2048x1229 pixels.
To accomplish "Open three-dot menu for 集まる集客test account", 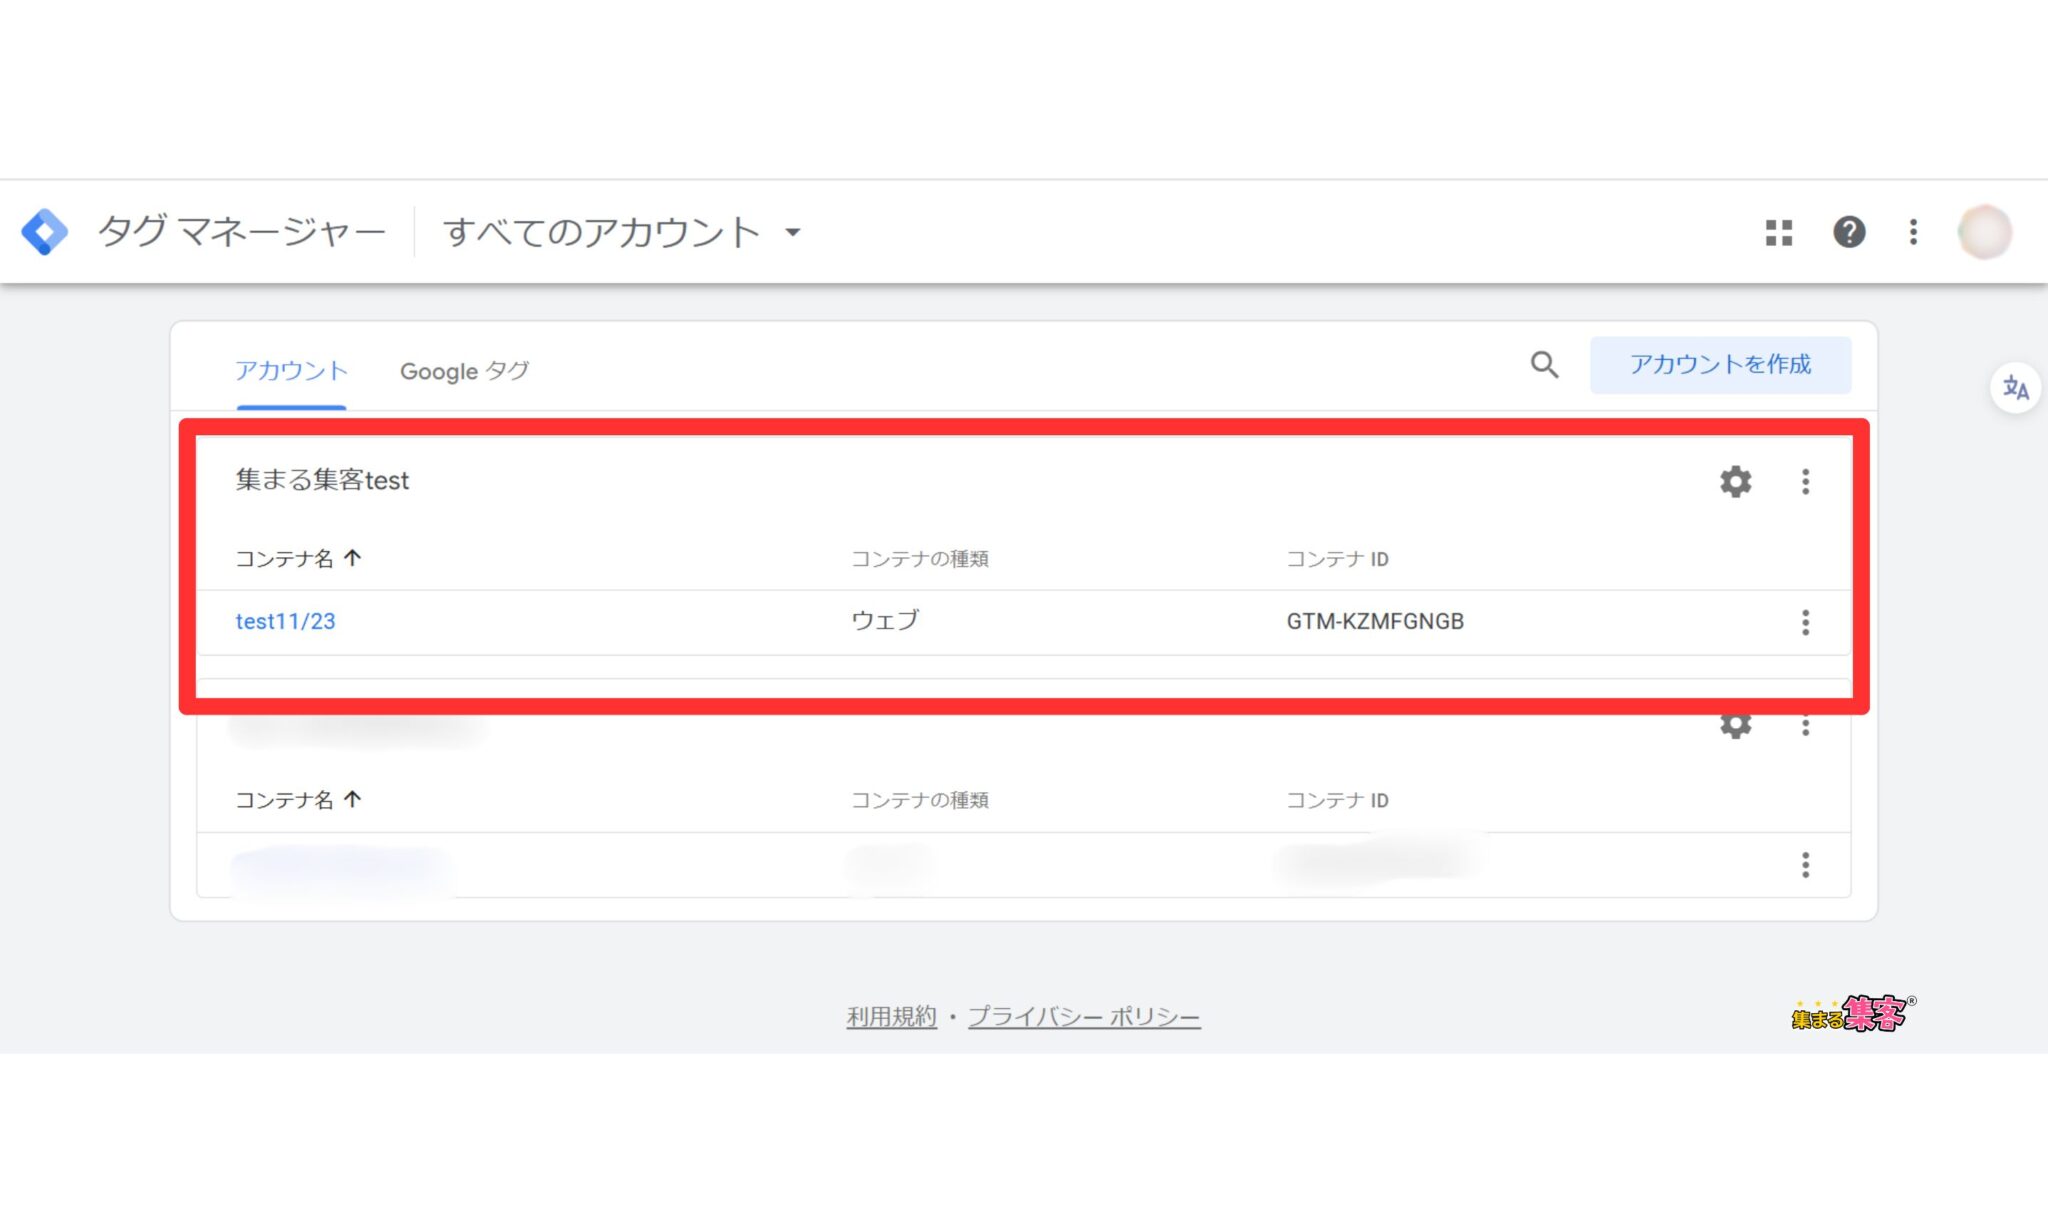I will 1805,482.
